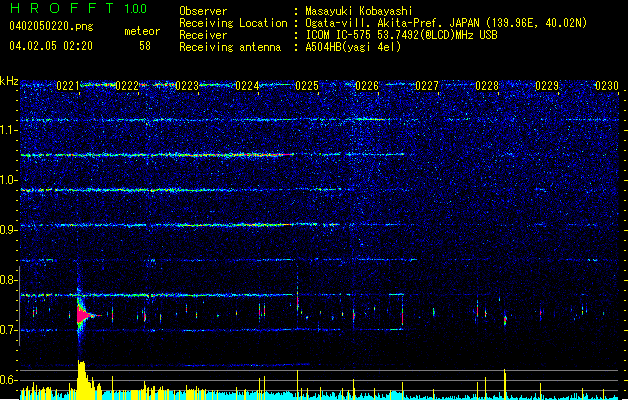Click the 0227 time marker
Image resolution: width=629 pixels, height=400 pixels.
427,86
